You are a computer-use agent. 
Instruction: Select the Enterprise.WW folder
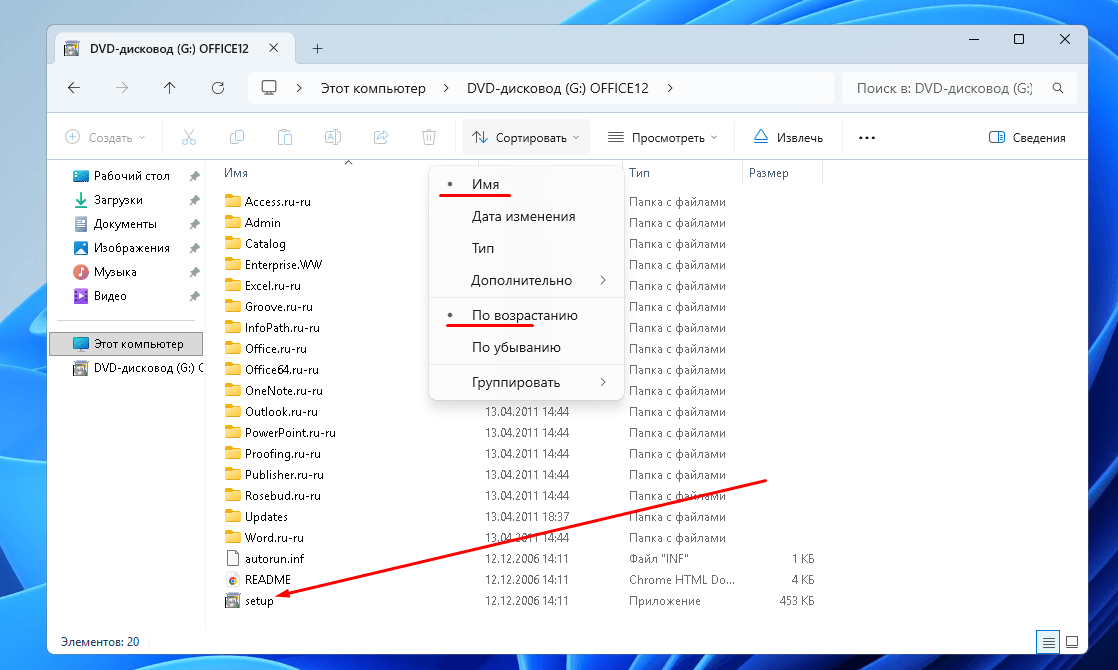283,264
